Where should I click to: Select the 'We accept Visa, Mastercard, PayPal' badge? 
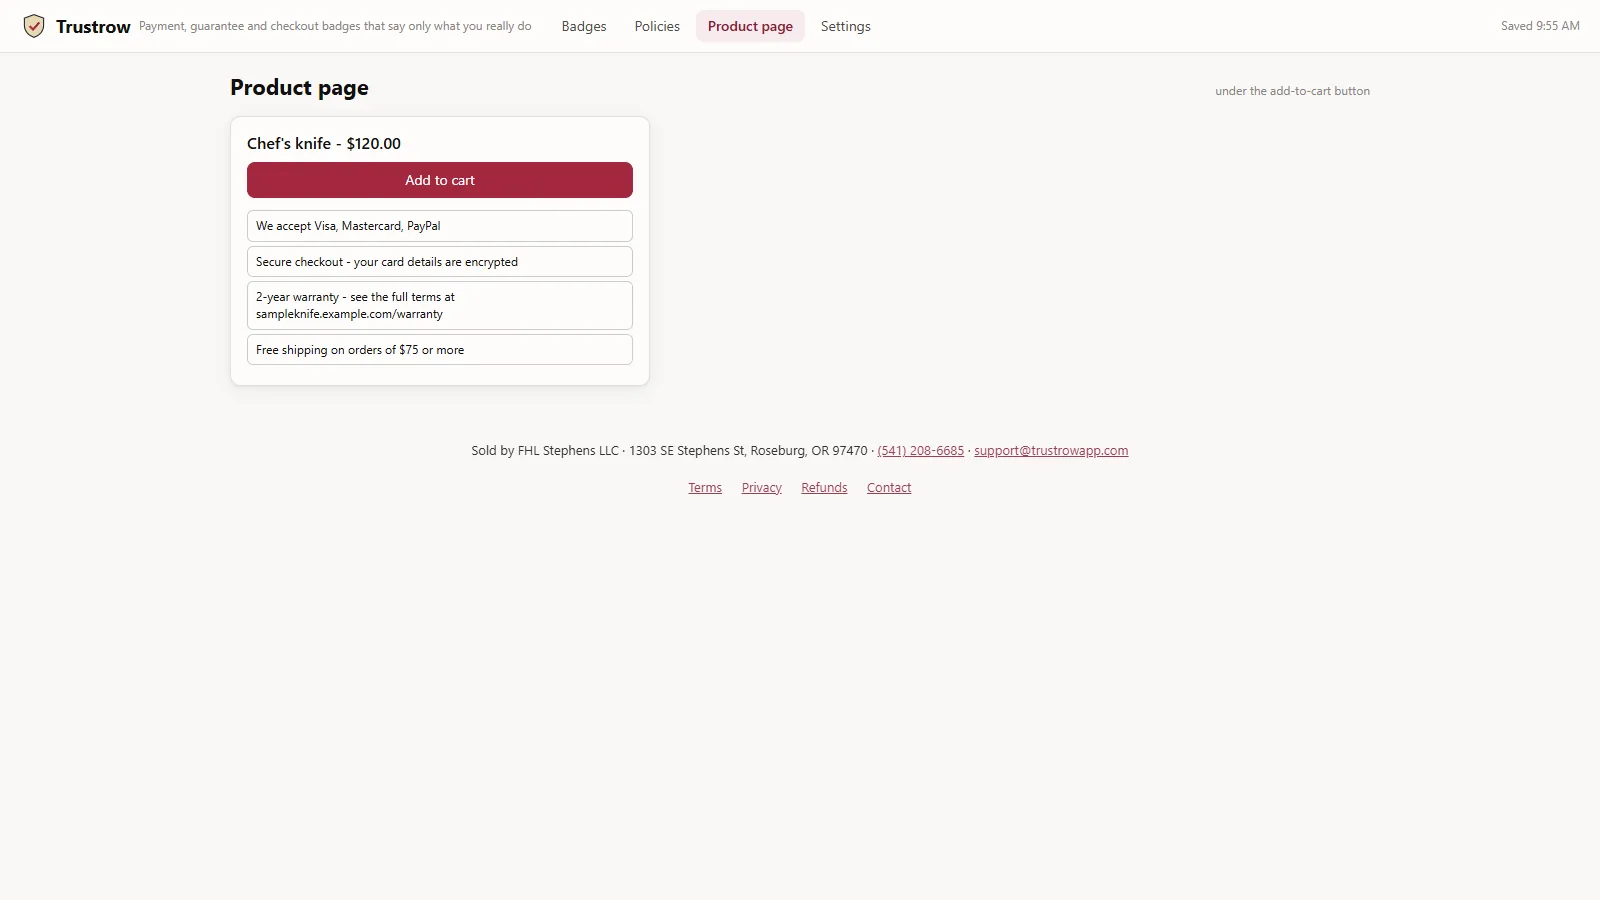pos(440,226)
